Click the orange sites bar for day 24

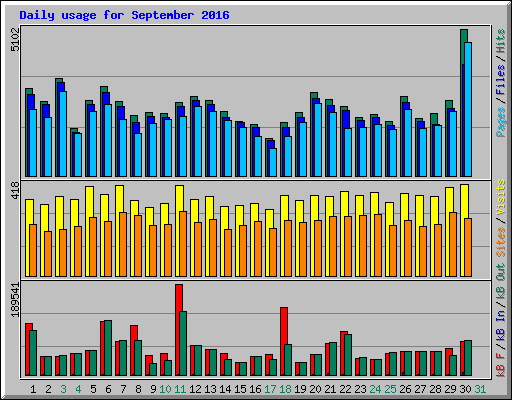(x=378, y=245)
